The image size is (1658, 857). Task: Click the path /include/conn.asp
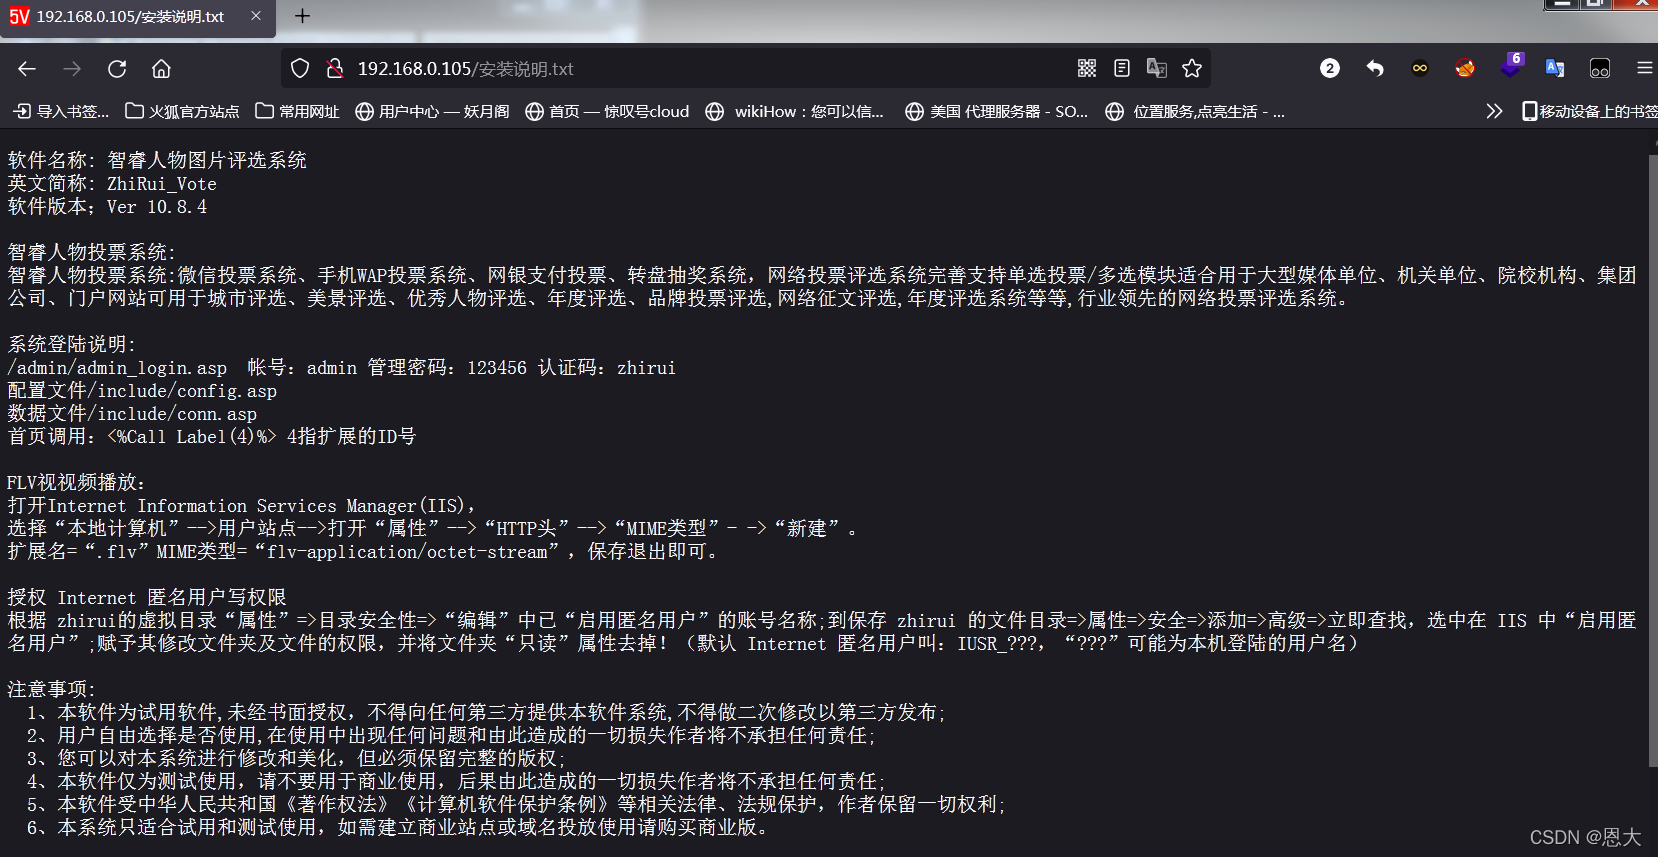[x=172, y=414]
